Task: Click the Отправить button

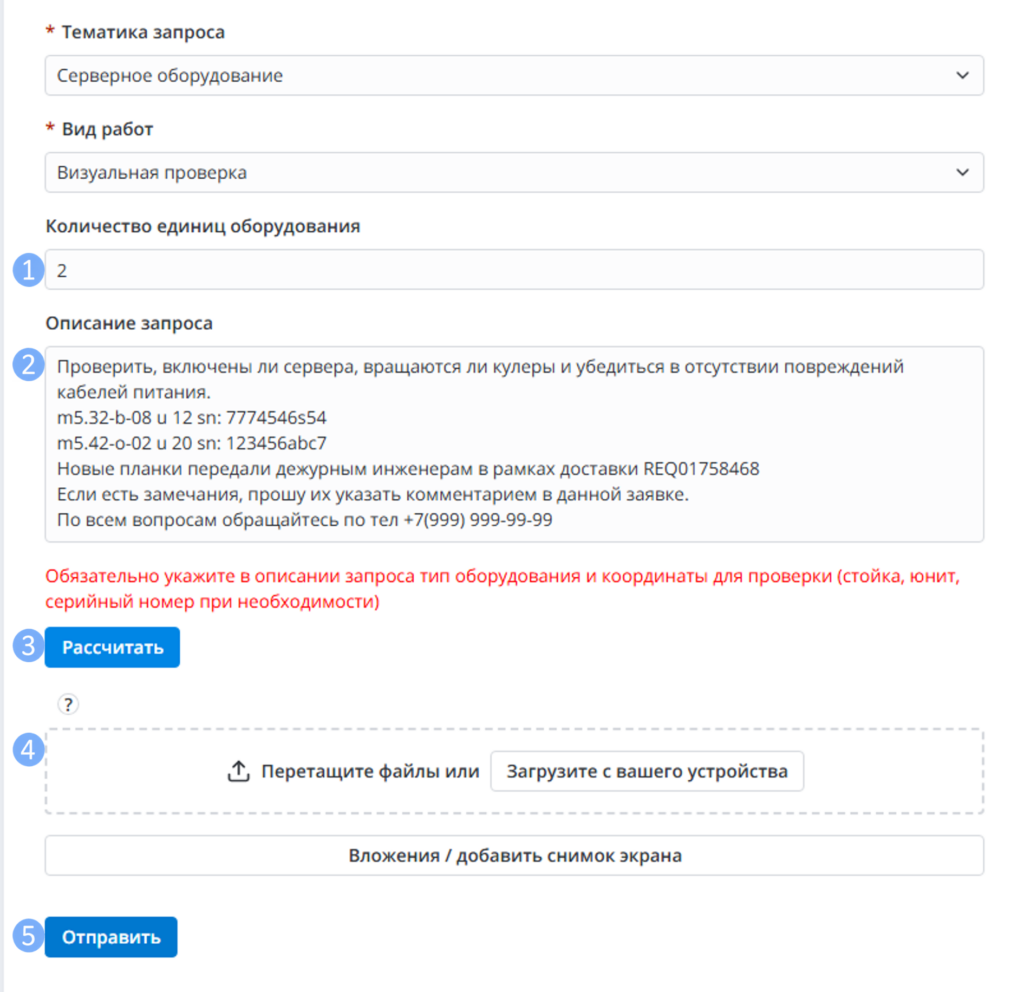Action: [111, 937]
